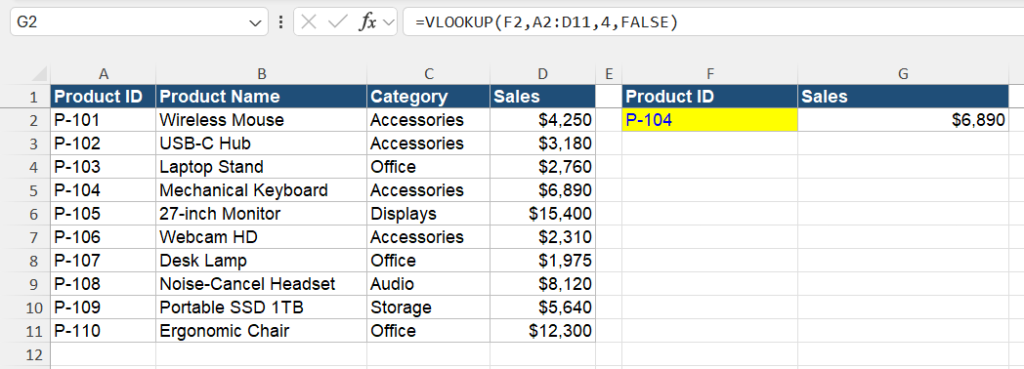Click the Product ID header in column A
Screen dimensions: 1024x369
(103, 97)
